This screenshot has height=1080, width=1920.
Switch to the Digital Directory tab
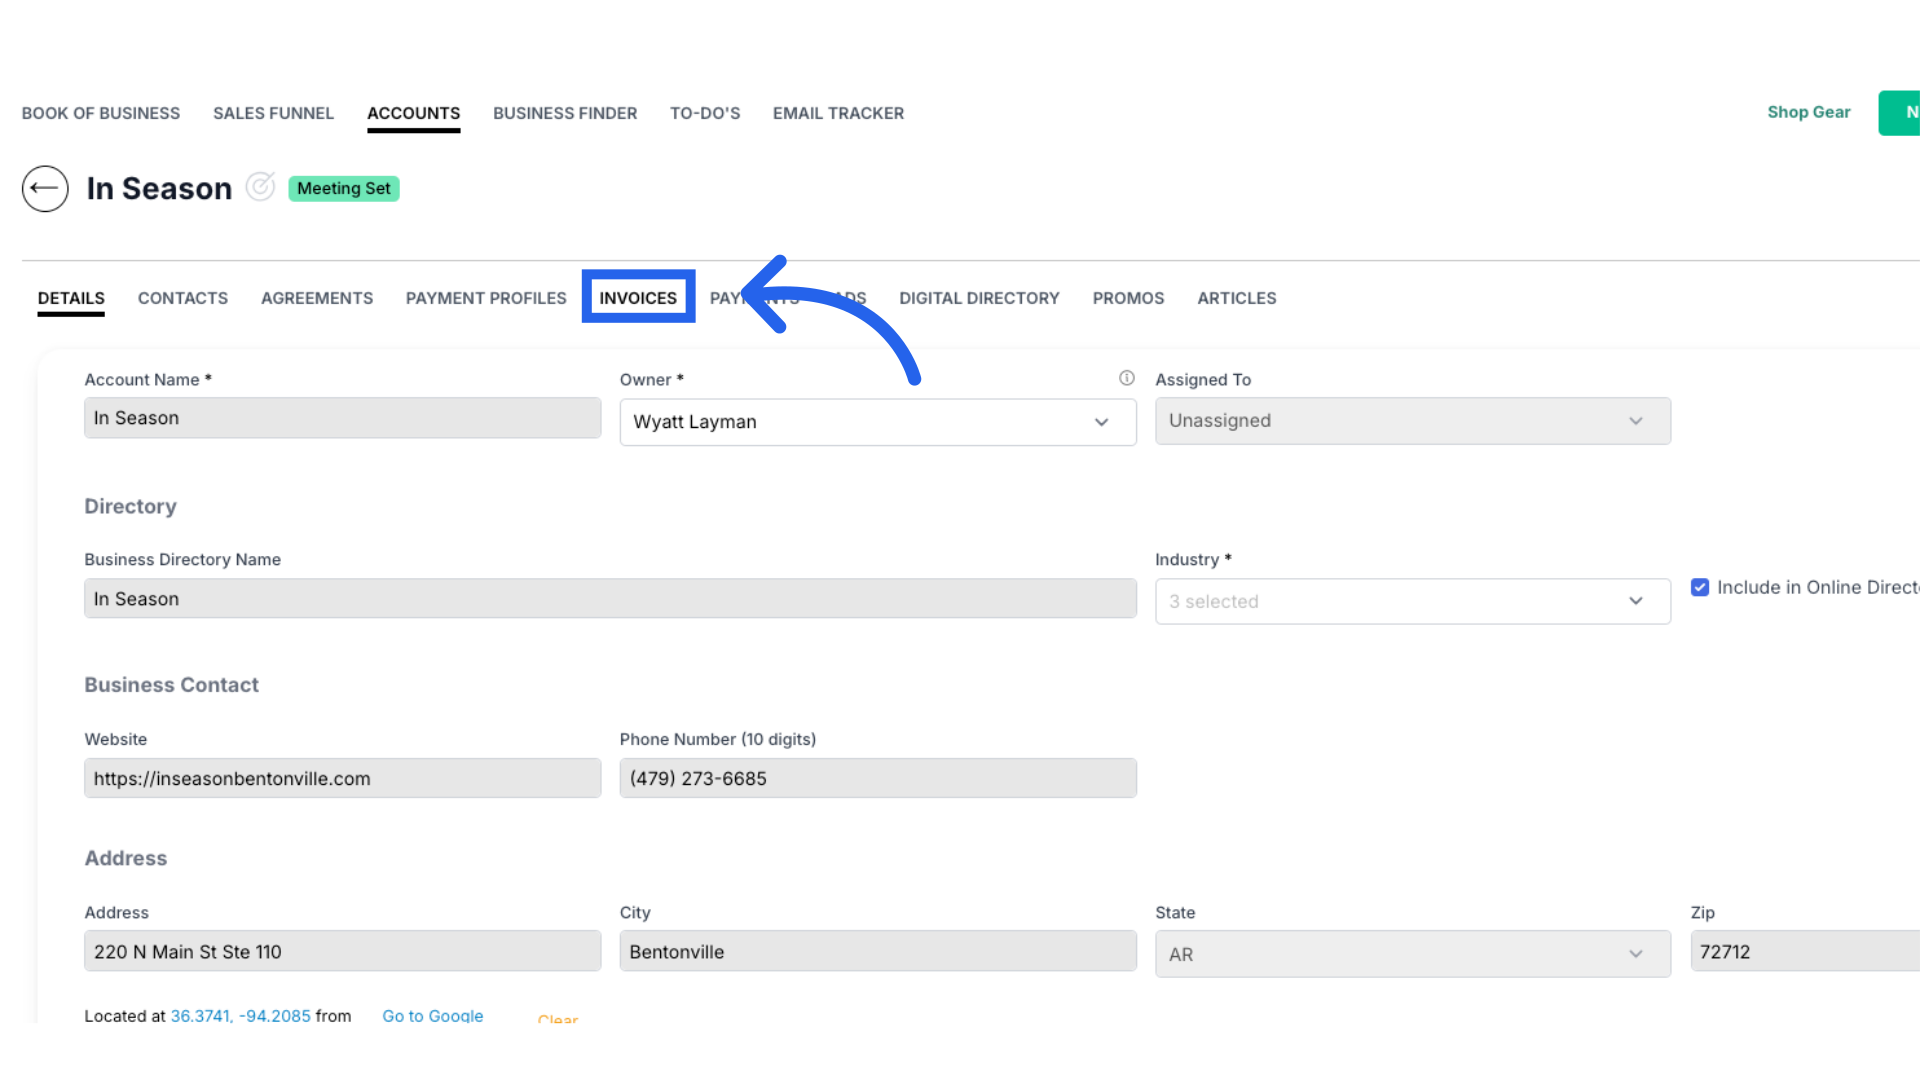[979, 298]
